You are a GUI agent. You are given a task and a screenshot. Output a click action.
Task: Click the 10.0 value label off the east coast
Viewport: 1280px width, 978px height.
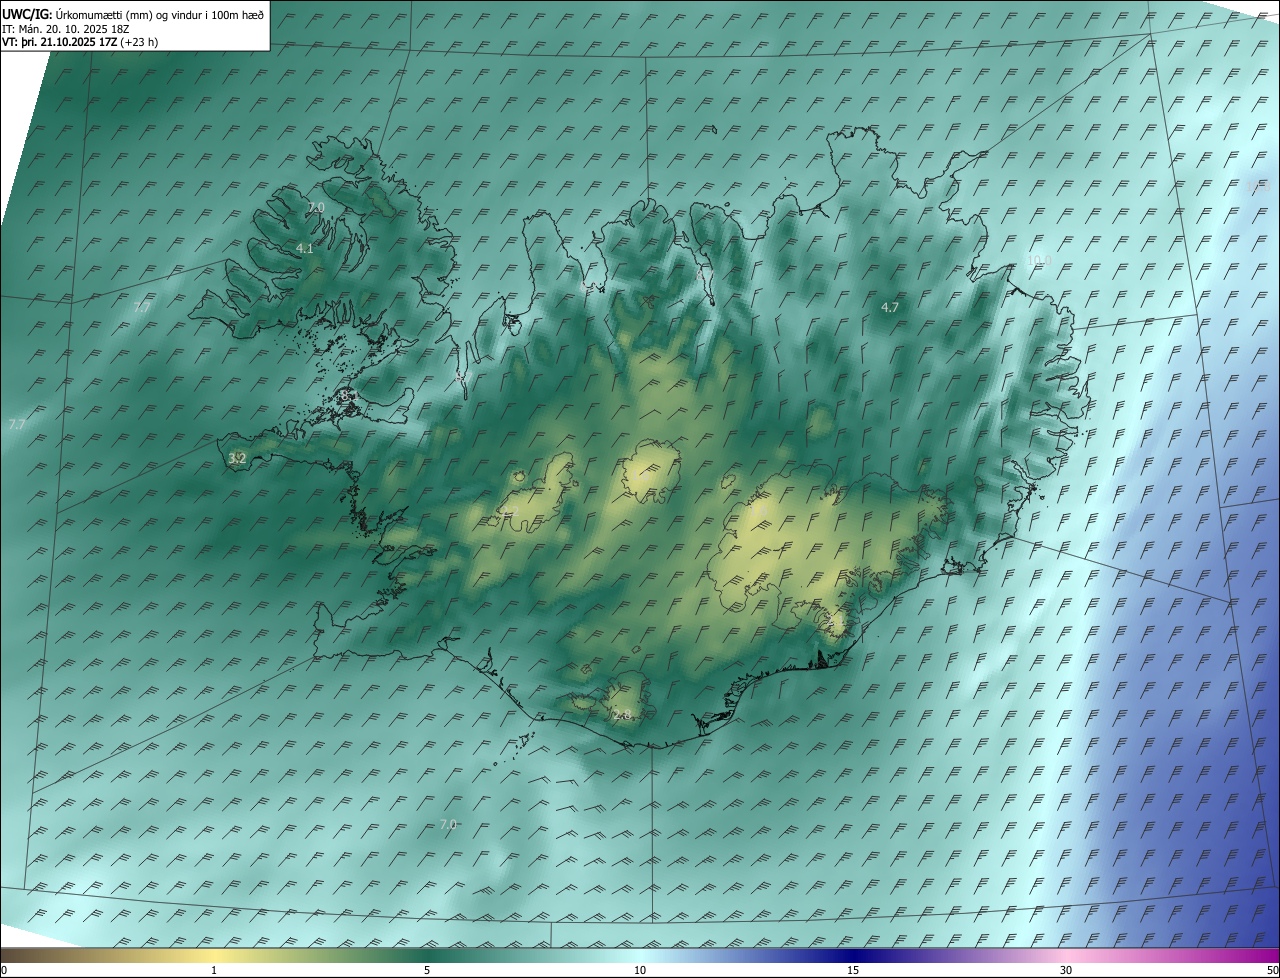[x=1040, y=260]
